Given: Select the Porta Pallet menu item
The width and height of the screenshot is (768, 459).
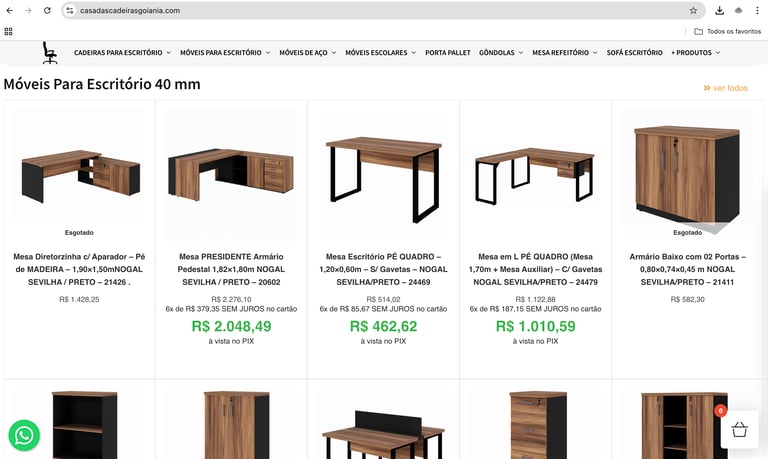Looking at the screenshot, I should tap(448, 52).
